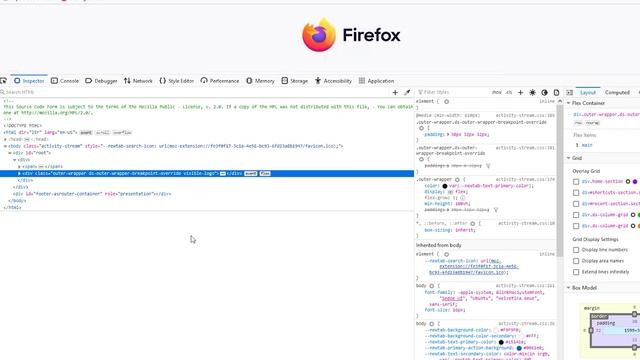Viewport: 640px width, 360px height.
Task: Click info icon next to flex-grow
Action: 462,198
